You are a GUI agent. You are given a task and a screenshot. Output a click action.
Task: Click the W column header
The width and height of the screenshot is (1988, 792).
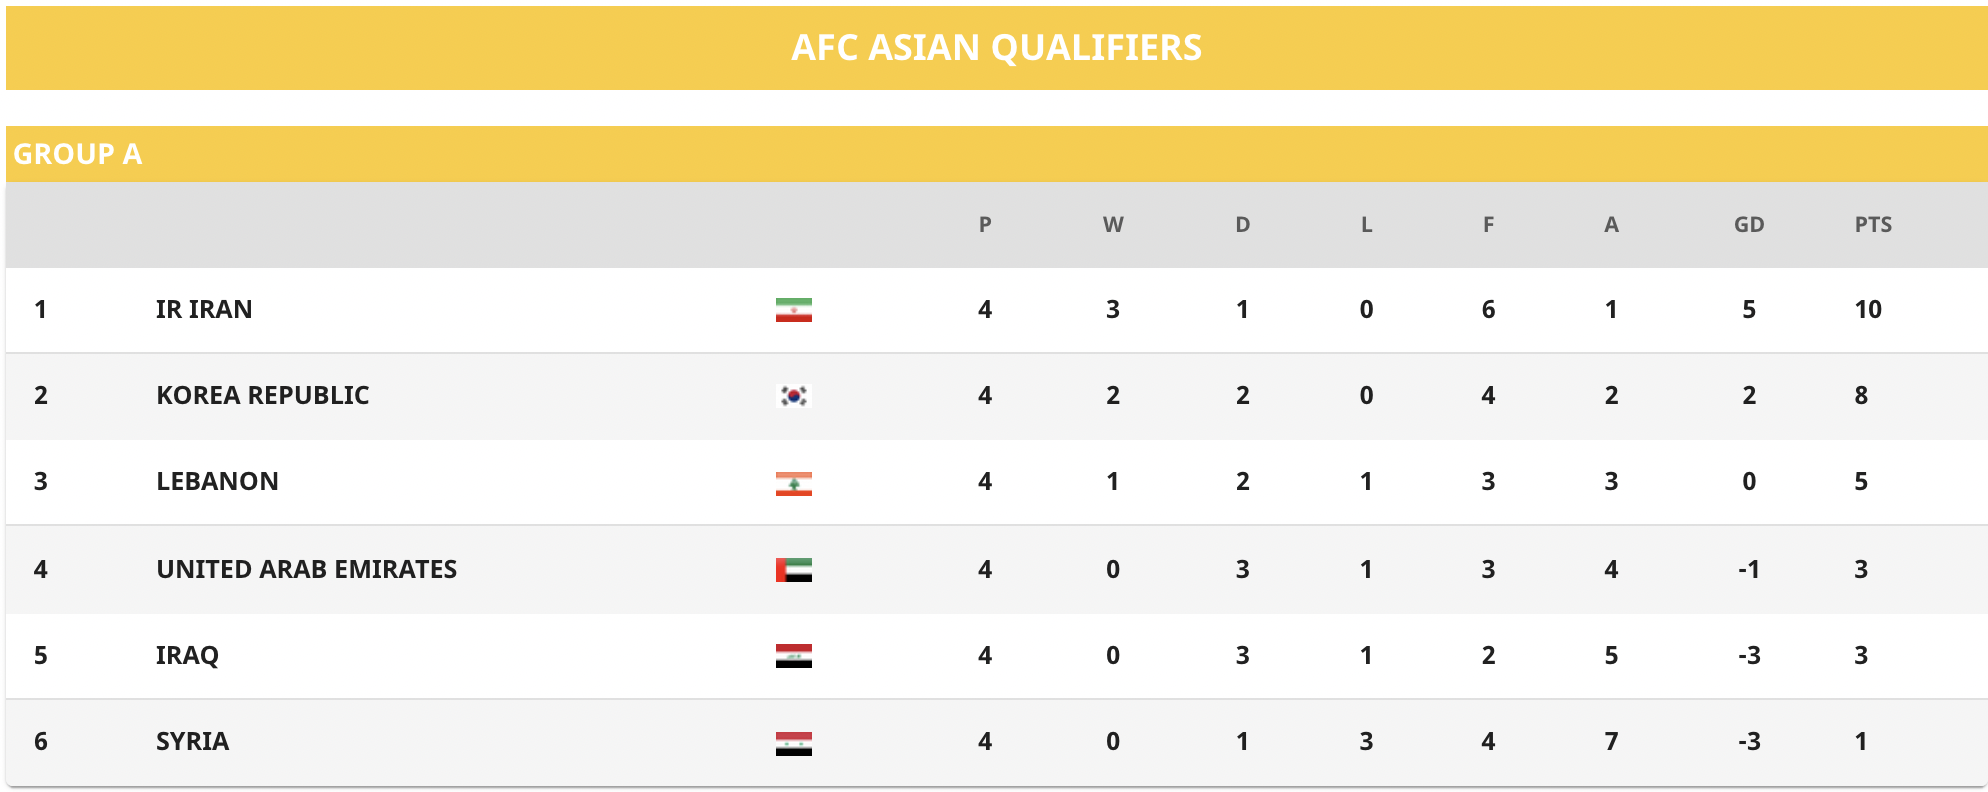click(x=1113, y=225)
